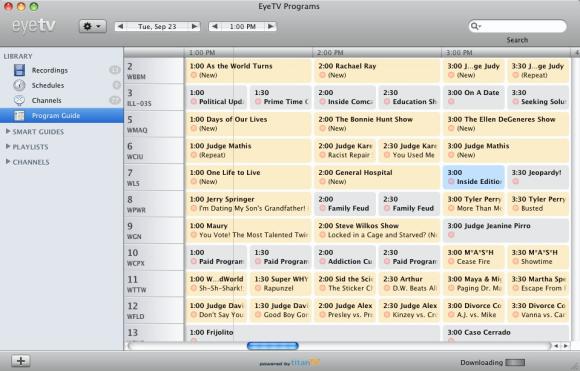Select 3:00 Judge Jeanine Pirro program
This screenshot has height=371, width=580.
[506, 230]
